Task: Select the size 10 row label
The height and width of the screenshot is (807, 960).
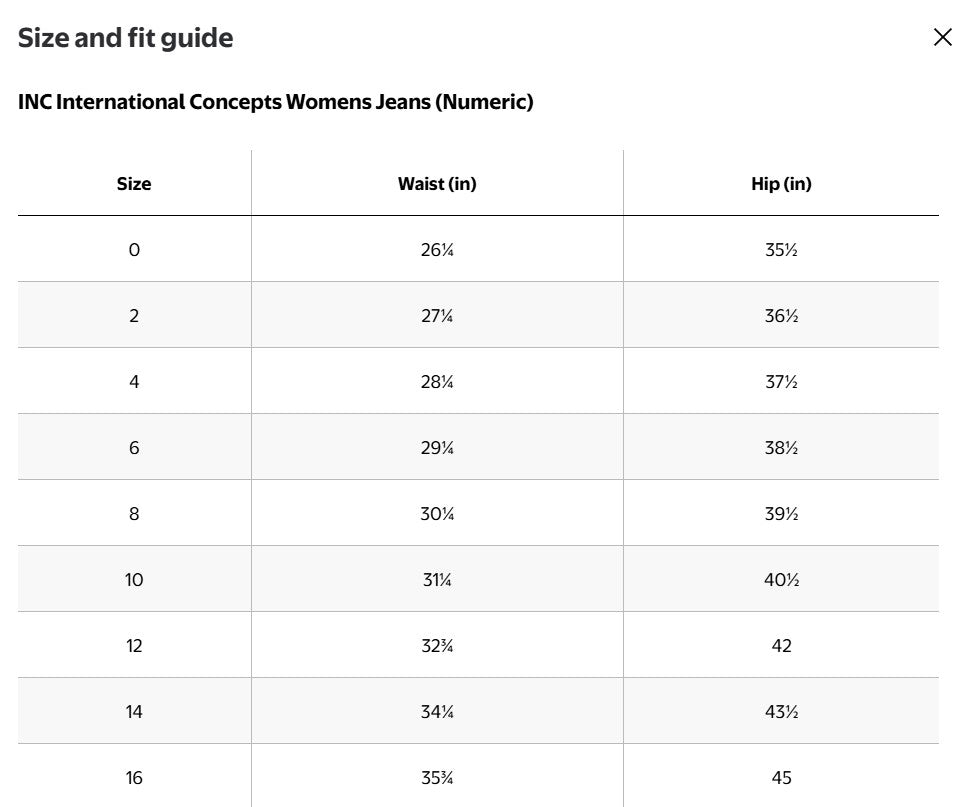Action: (x=134, y=580)
